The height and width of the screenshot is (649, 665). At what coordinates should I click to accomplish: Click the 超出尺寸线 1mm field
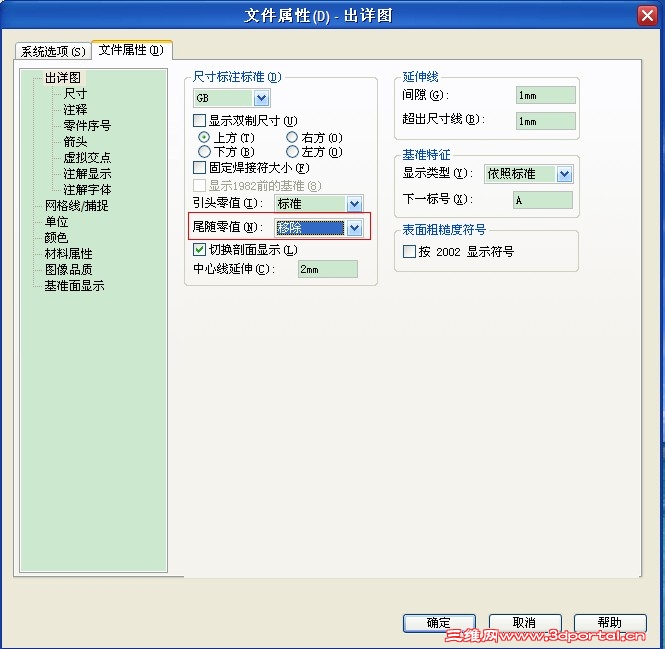546,121
